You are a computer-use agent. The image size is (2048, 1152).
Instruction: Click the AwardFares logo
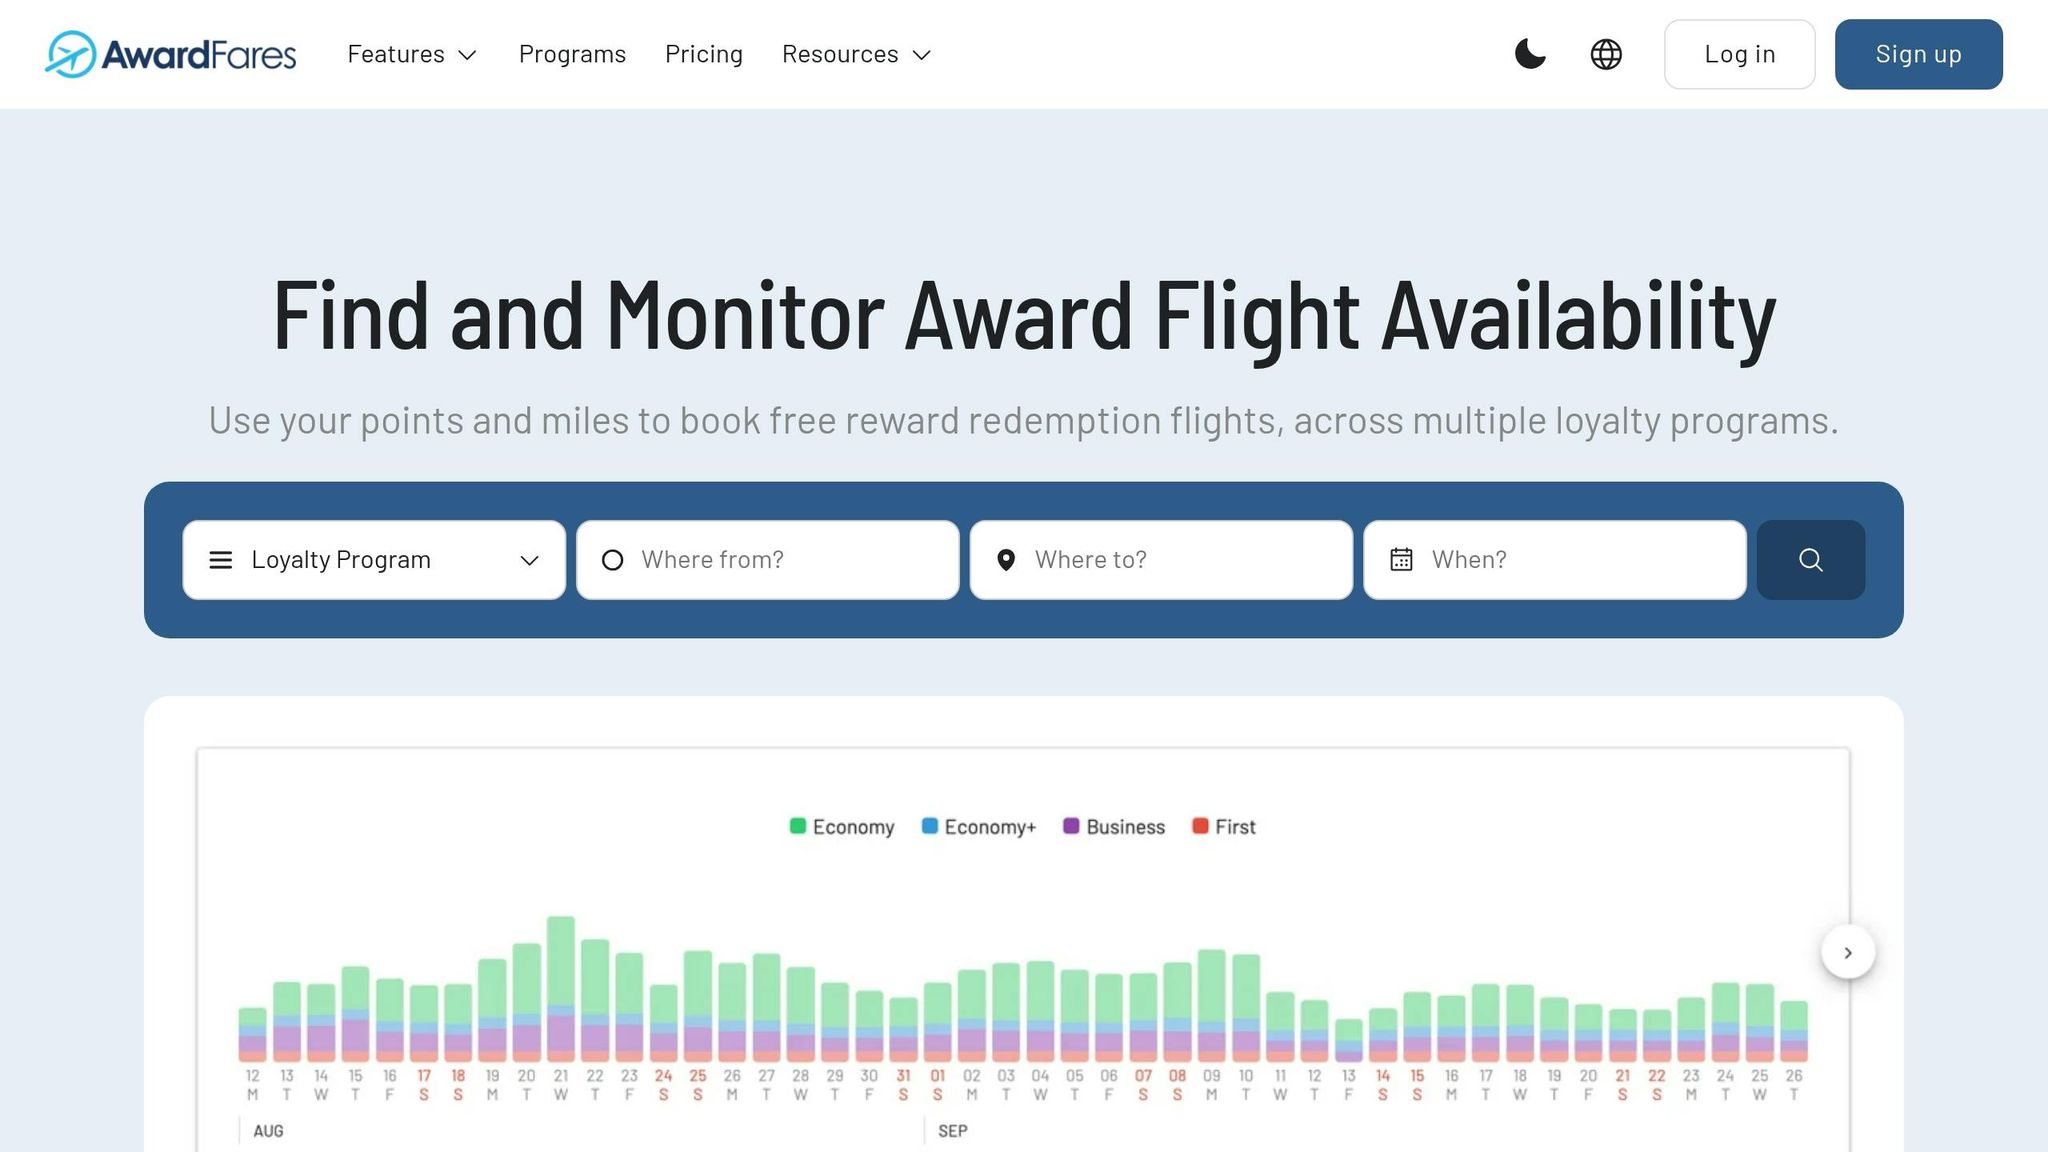(x=170, y=54)
